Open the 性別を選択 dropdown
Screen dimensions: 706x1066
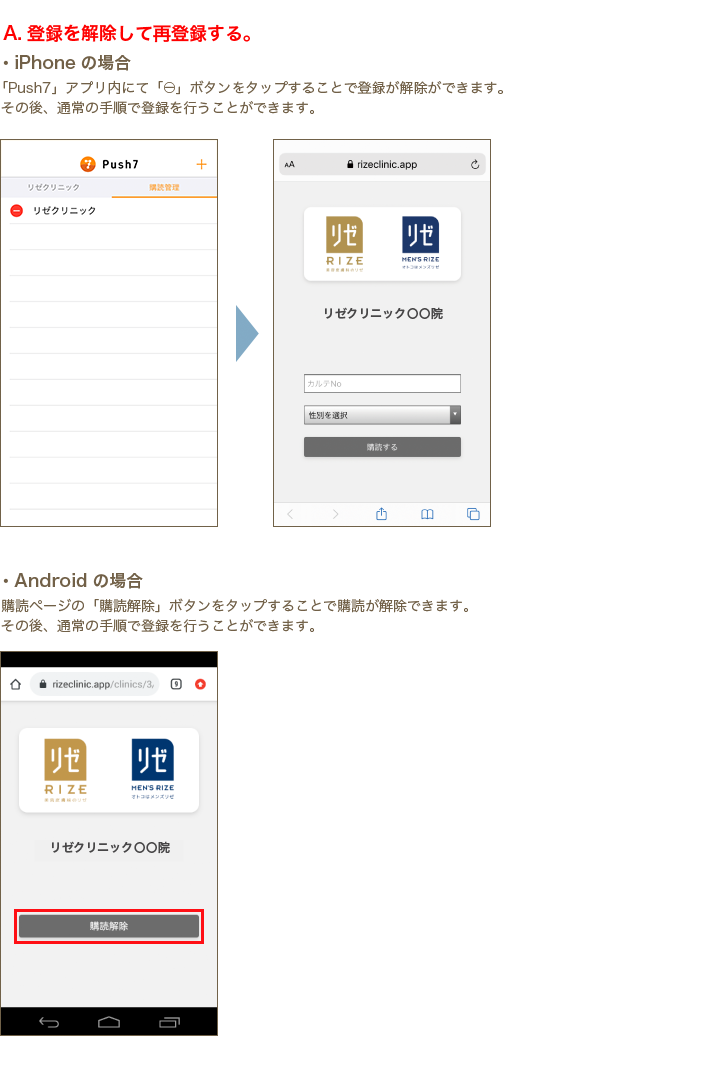click(x=382, y=415)
